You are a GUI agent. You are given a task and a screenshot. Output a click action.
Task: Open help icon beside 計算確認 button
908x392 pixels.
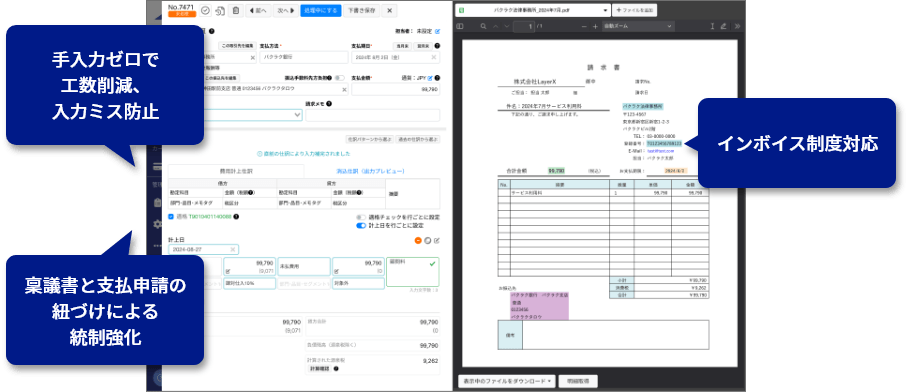click(x=336, y=369)
